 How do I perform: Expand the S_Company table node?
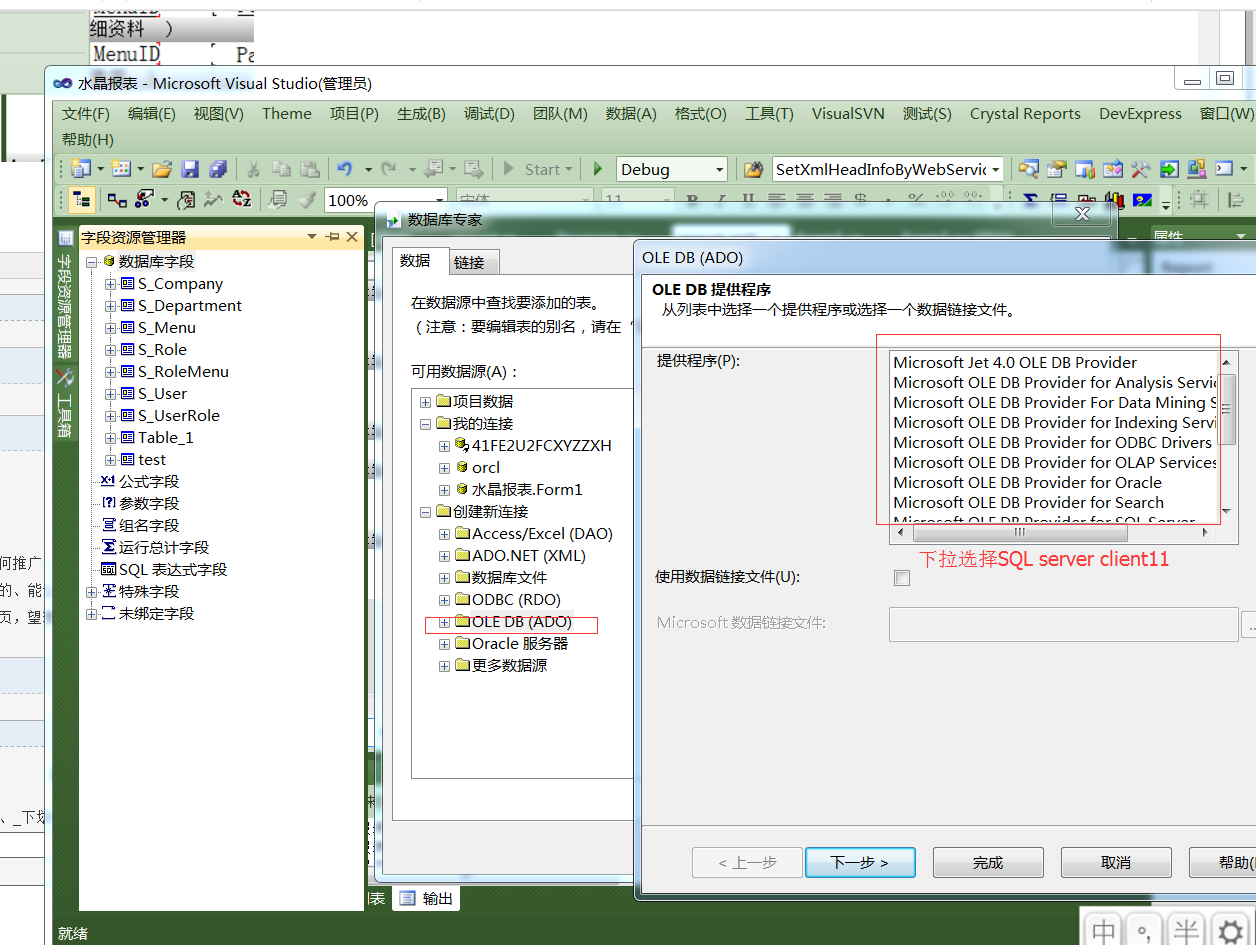point(110,284)
